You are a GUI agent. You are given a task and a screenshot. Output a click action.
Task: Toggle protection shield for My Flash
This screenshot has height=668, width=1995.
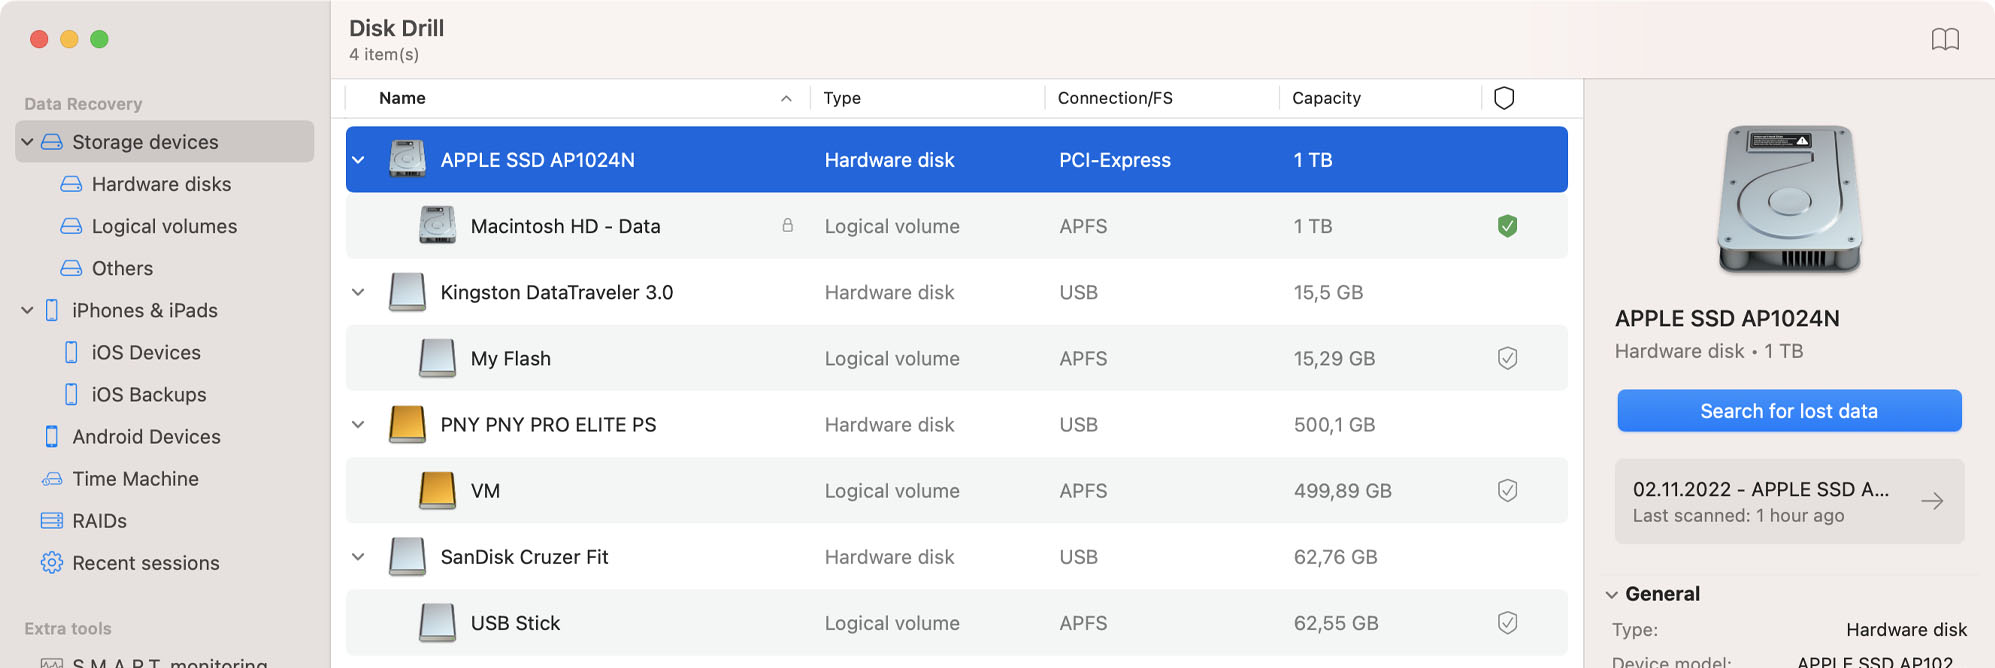(1508, 358)
